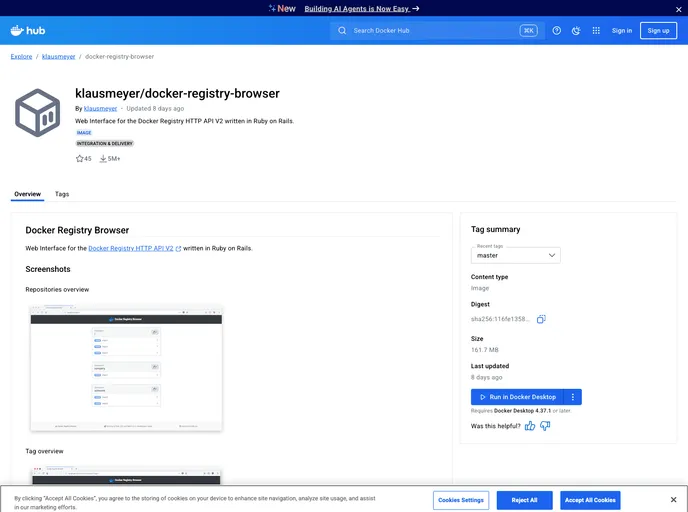Close the top announcement banner
Screen dimensions: 688x512
(x=679, y=9)
